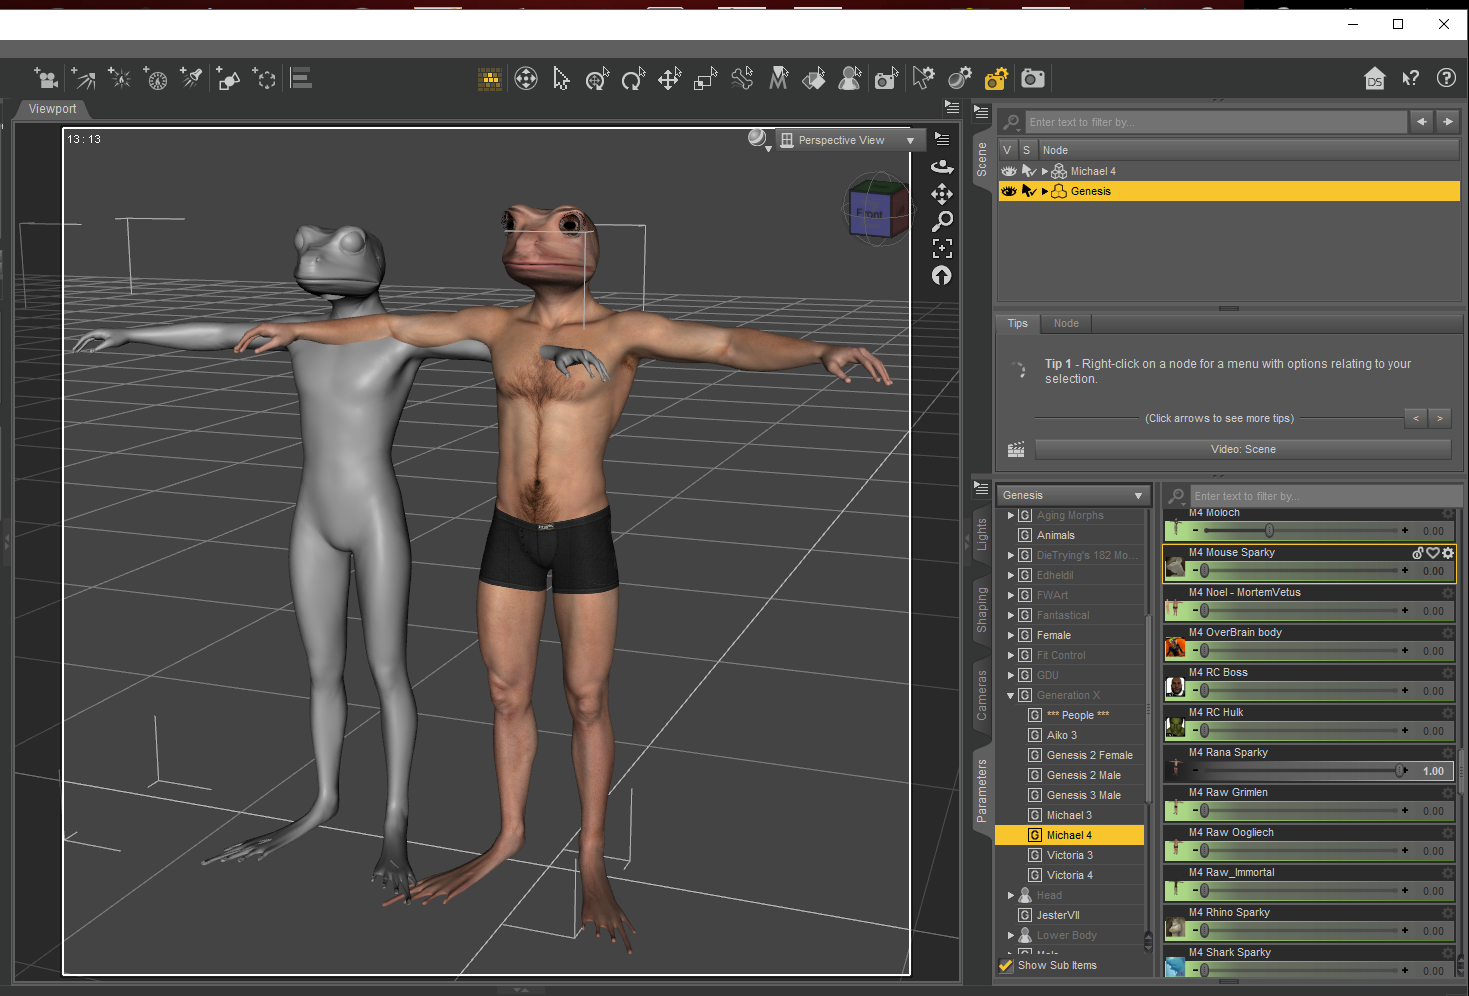Select the Joint Editor bone tool
This screenshot has height=996, width=1469.
tap(742, 79)
